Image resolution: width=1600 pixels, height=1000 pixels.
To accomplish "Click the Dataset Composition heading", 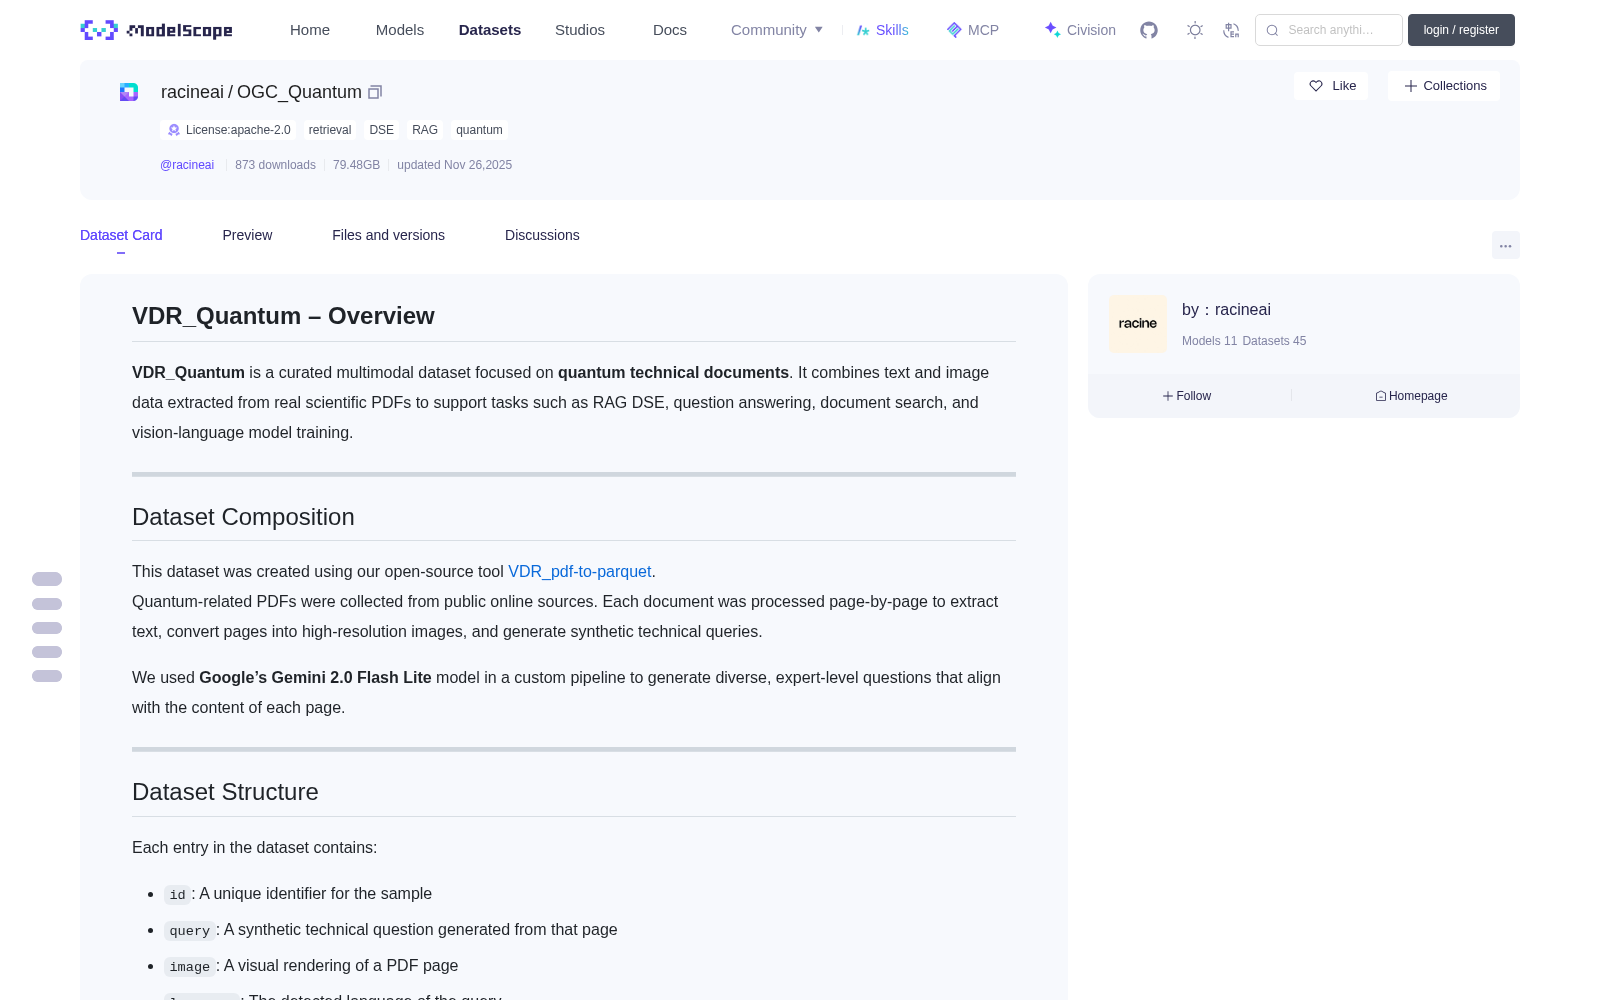I will tap(243, 517).
